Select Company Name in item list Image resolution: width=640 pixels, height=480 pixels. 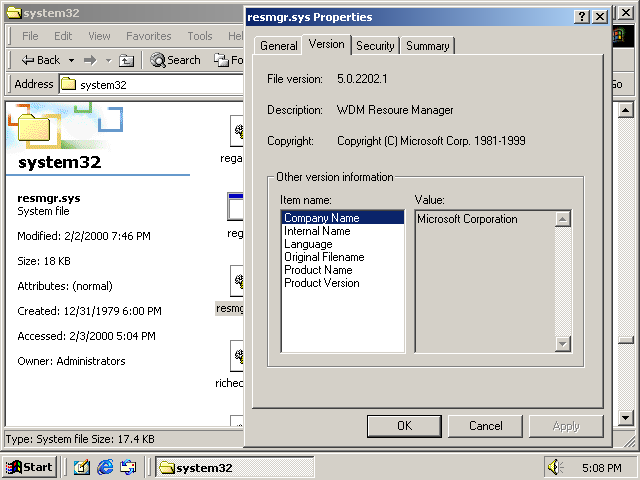point(343,218)
